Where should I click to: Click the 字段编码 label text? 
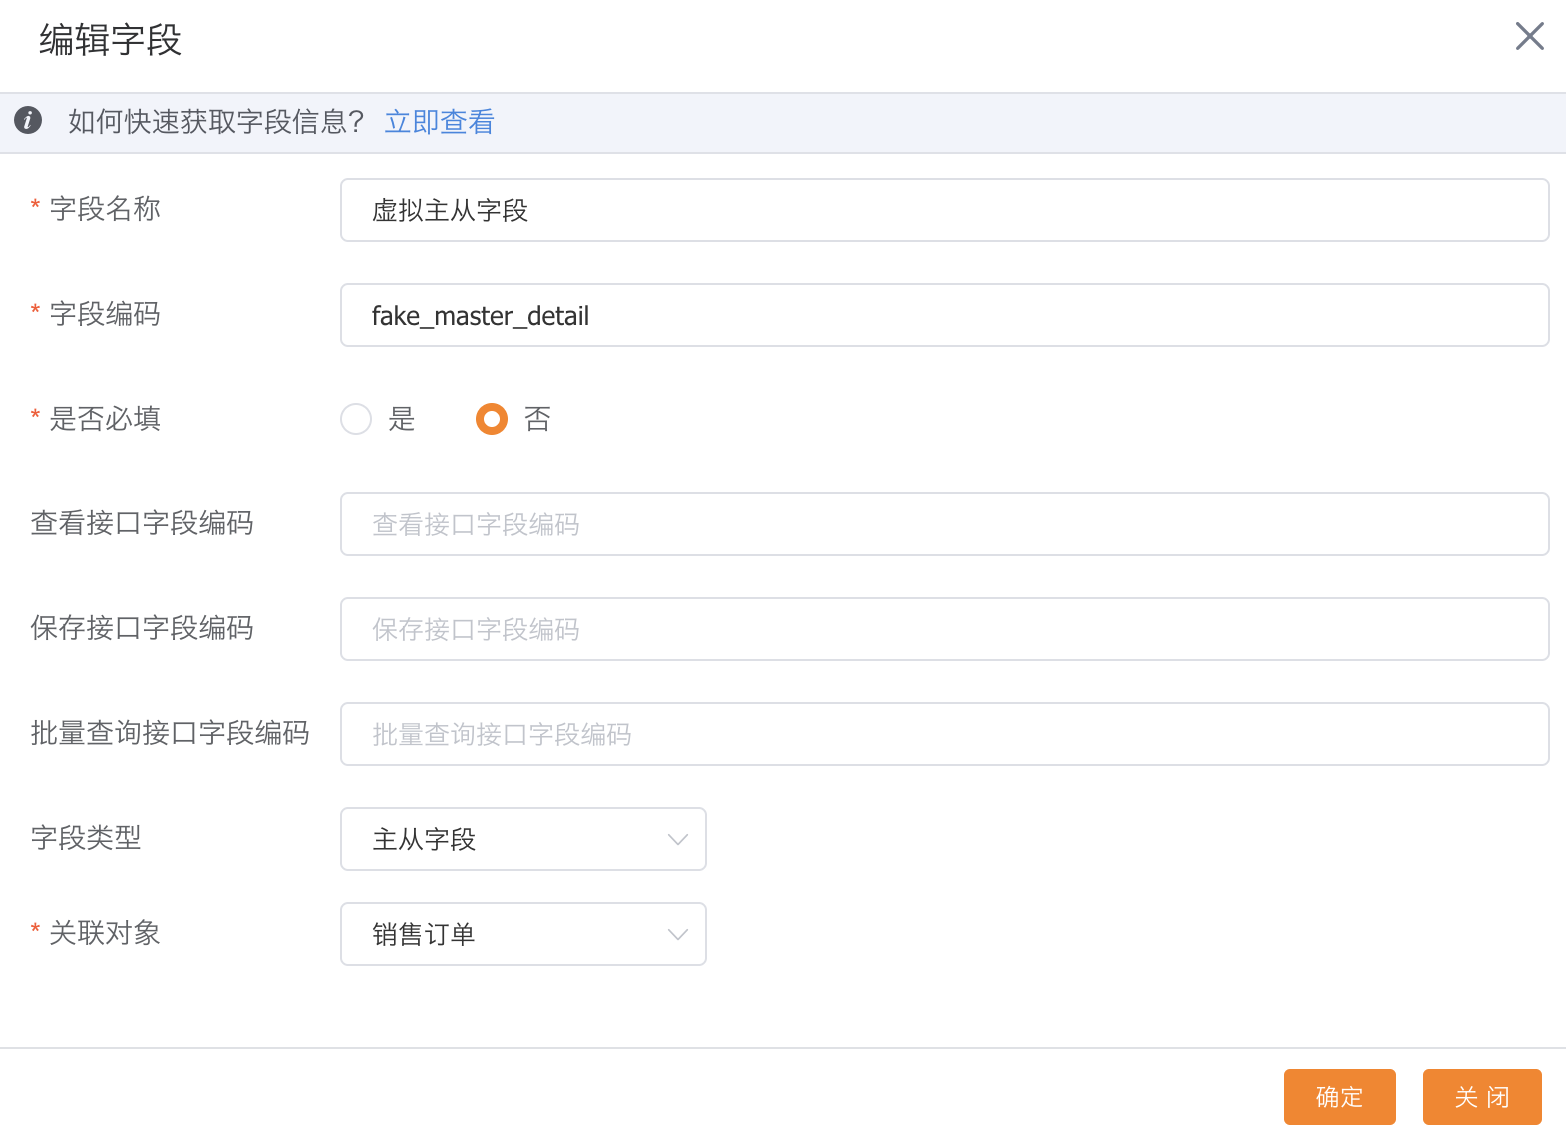tap(105, 313)
